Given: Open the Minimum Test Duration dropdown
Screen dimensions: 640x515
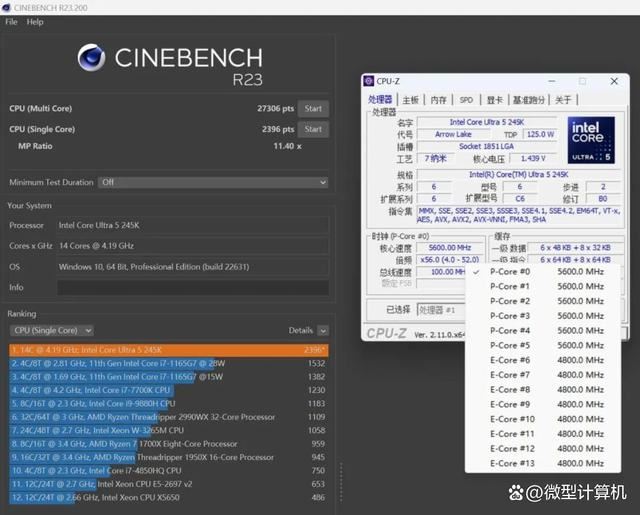Looking at the screenshot, I should pos(212,183).
